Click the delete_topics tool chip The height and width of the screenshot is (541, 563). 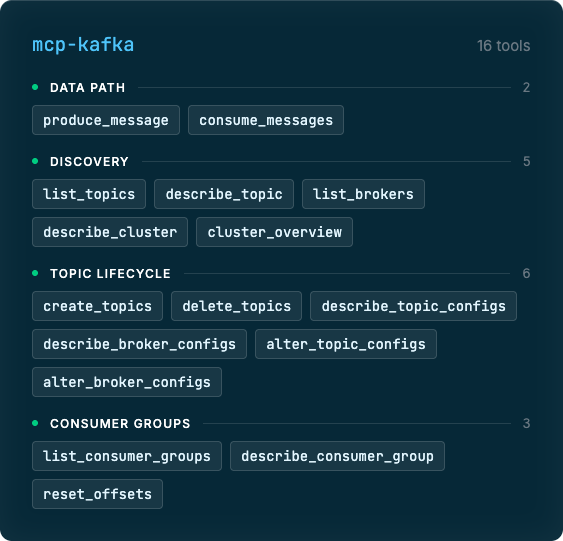[236, 306]
